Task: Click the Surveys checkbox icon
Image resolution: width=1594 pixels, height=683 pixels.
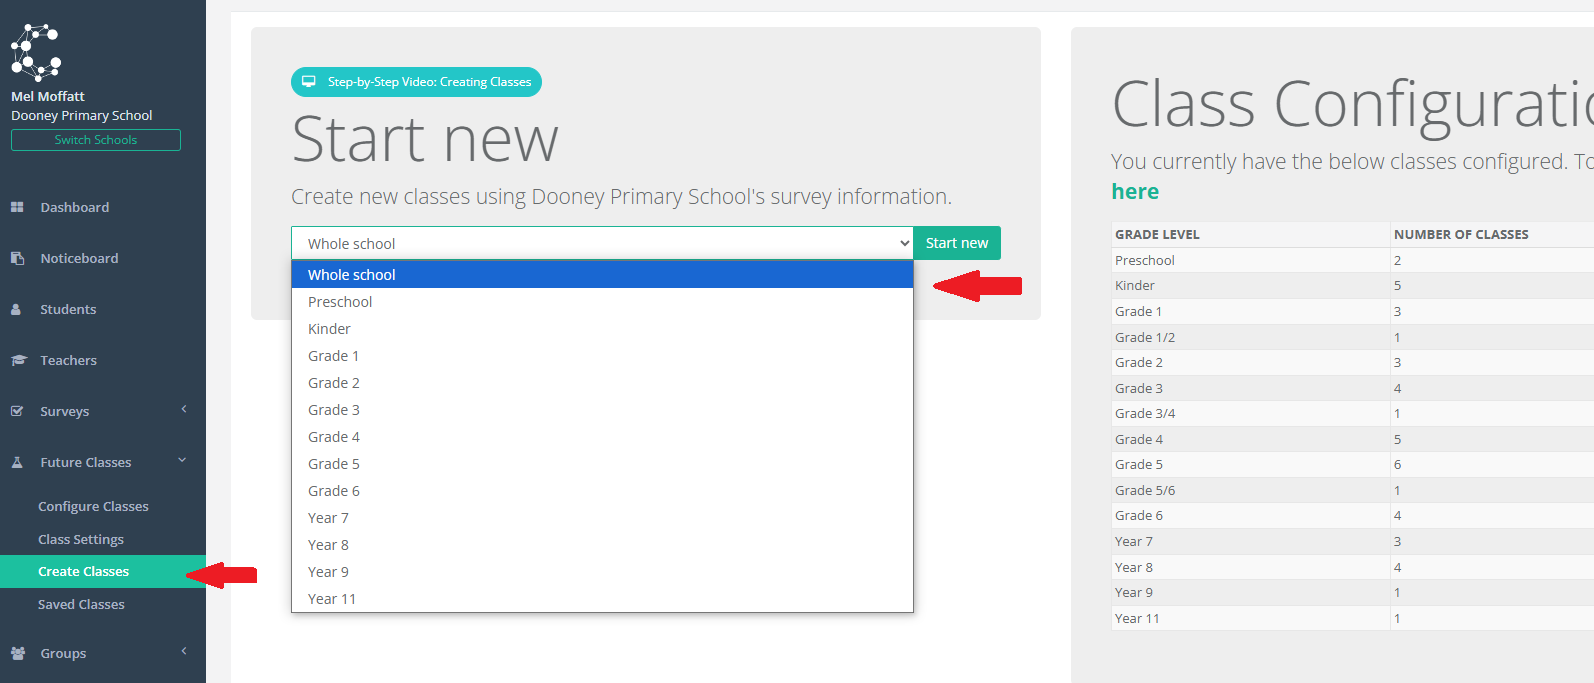Action: 17,411
